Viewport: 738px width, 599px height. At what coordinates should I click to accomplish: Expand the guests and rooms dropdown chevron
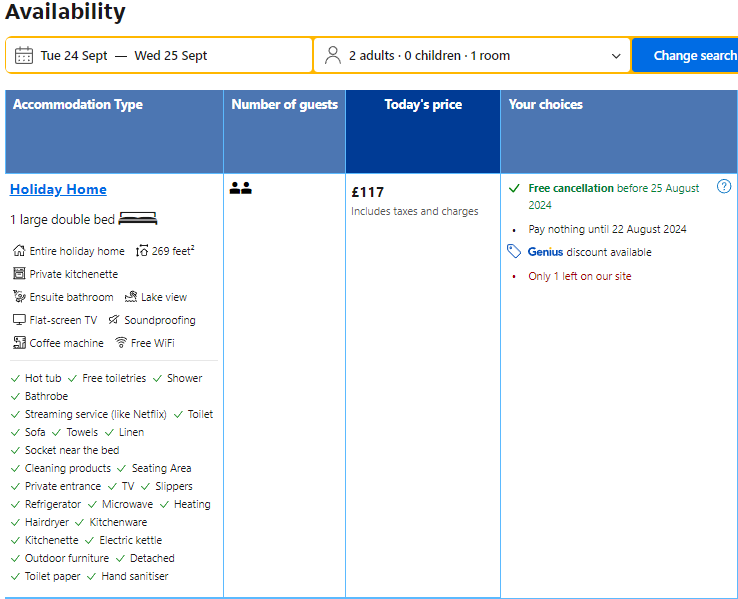616,56
